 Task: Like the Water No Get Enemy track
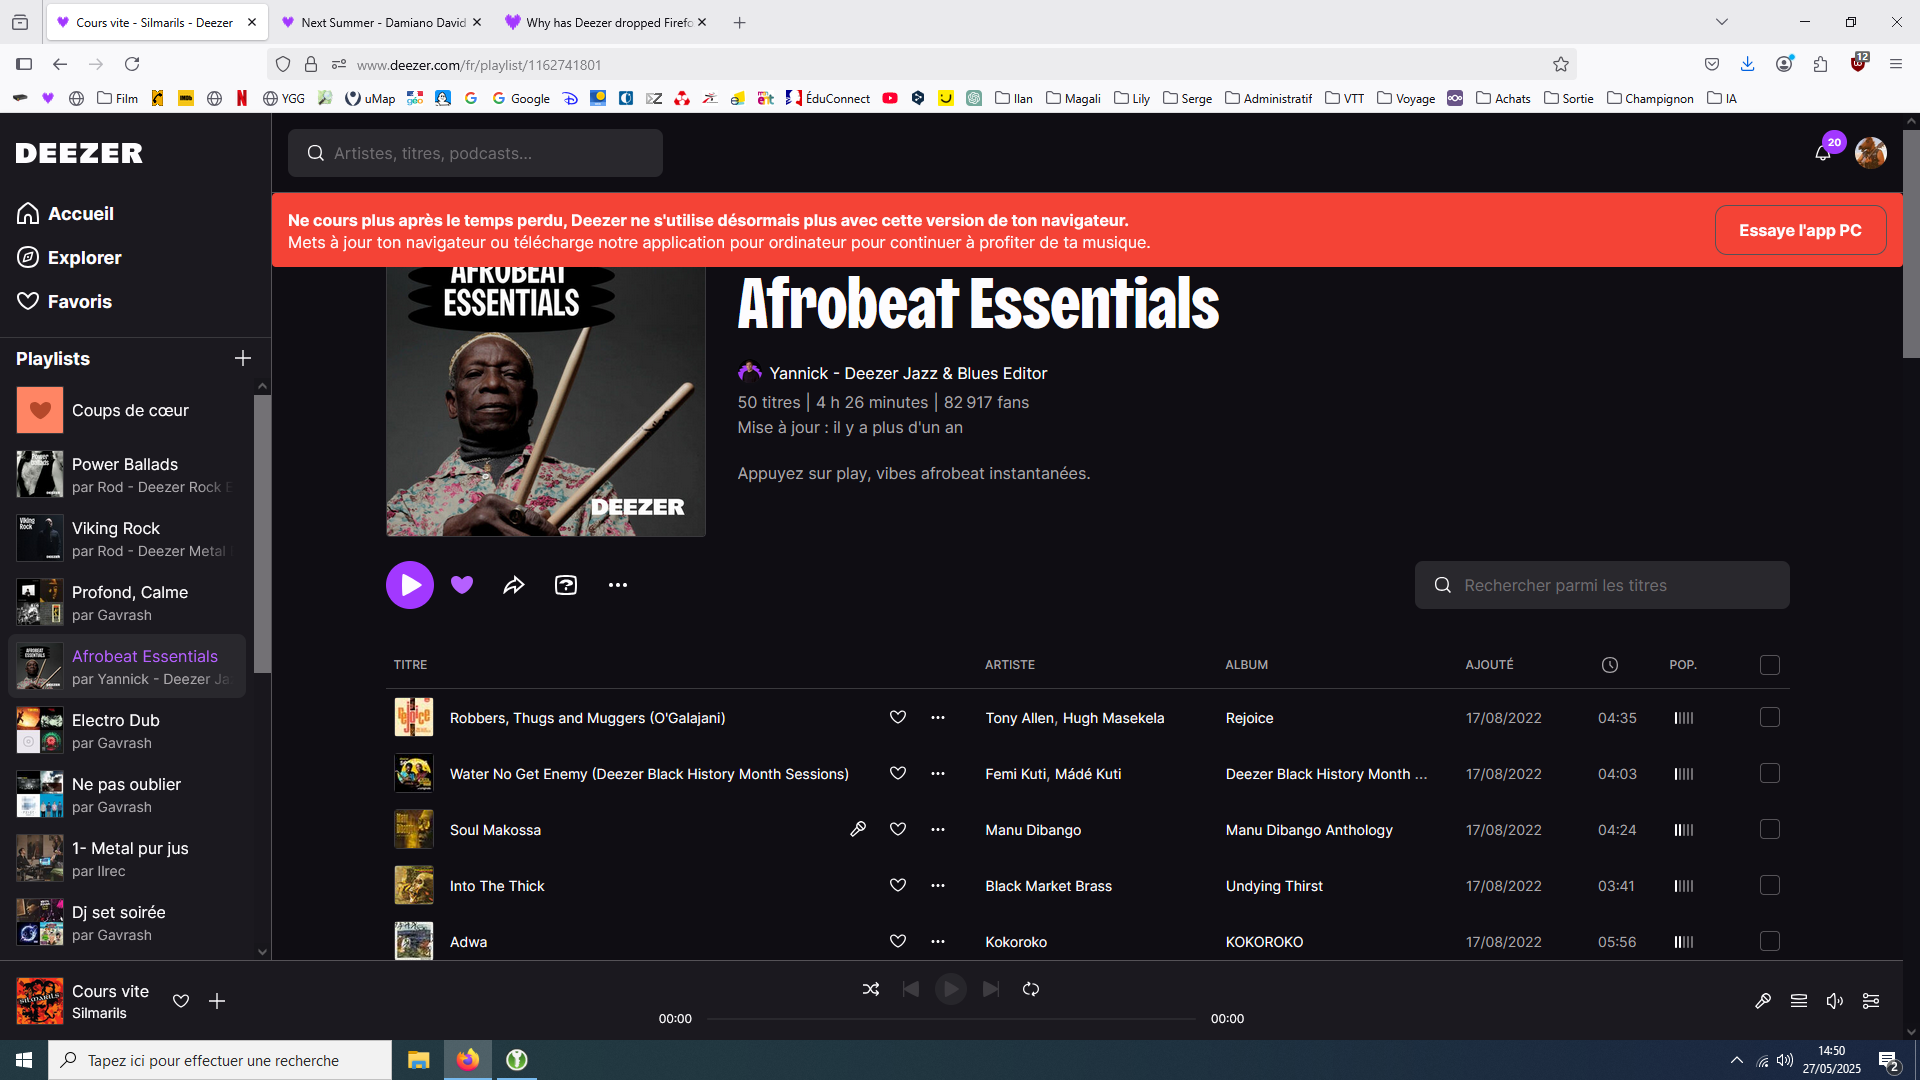898,774
